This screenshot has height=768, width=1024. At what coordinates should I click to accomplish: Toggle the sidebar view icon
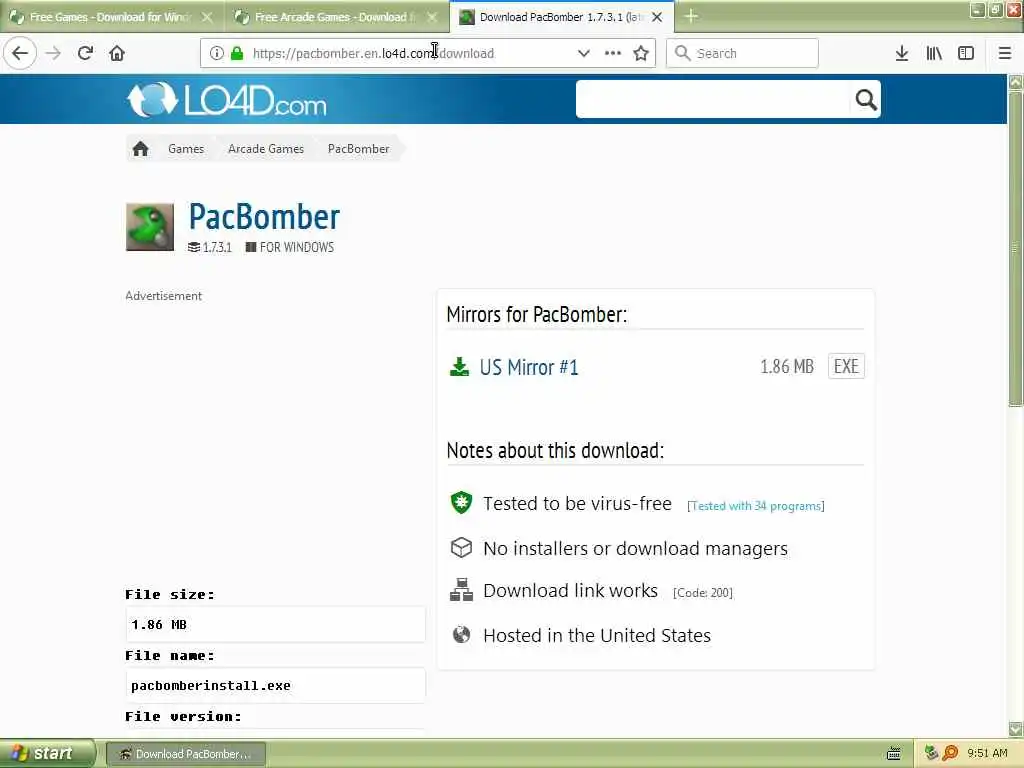coord(966,53)
